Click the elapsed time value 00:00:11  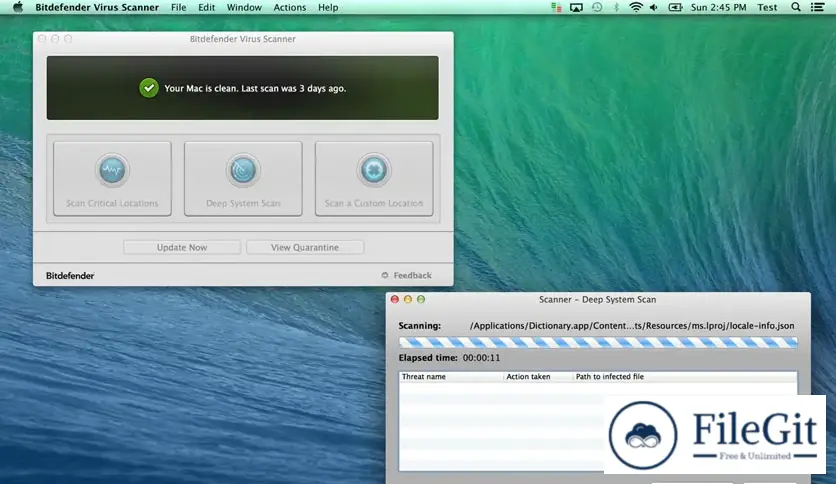coord(481,358)
